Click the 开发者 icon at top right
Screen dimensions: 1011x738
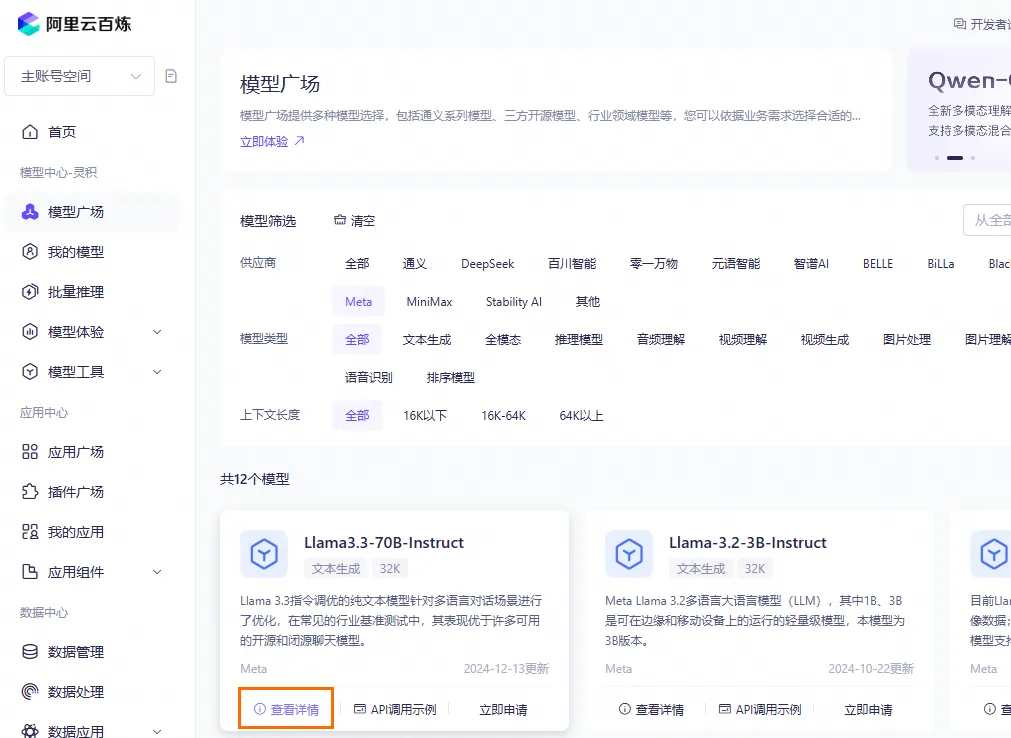(x=960, y=24)
